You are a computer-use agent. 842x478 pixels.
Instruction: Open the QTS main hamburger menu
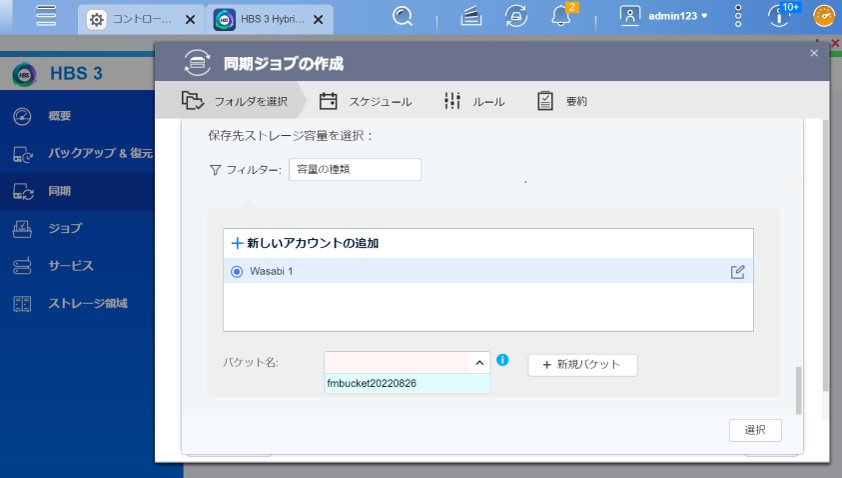pyautogui.click(x=45, y=17)
